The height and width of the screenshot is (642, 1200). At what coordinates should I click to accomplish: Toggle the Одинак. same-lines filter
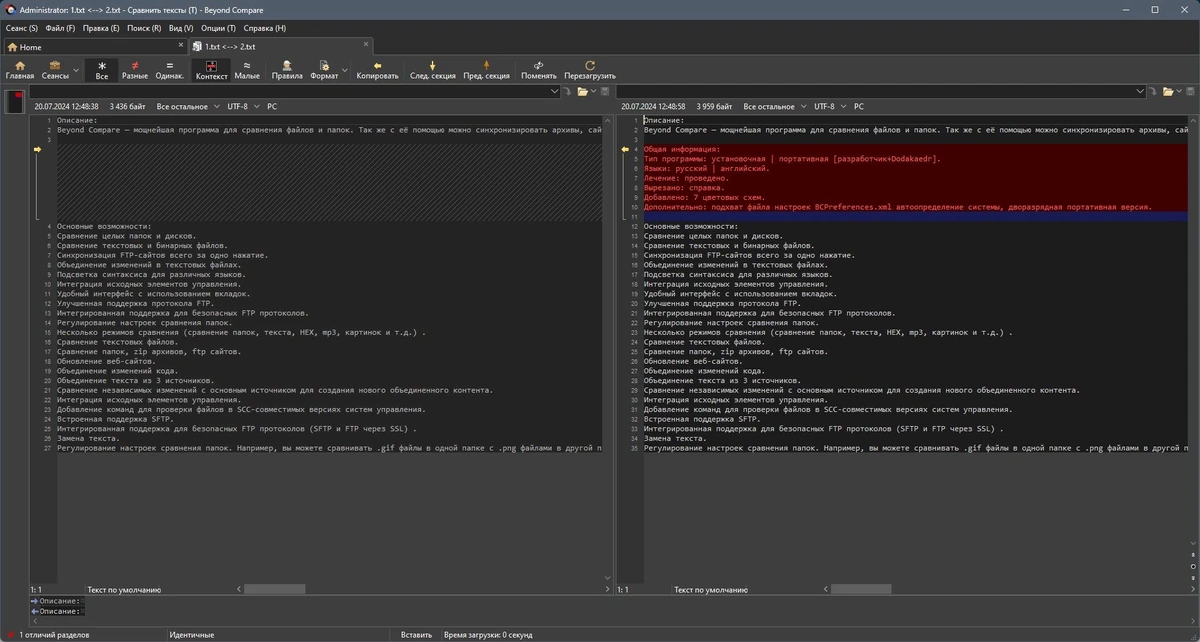coord(170,70)
